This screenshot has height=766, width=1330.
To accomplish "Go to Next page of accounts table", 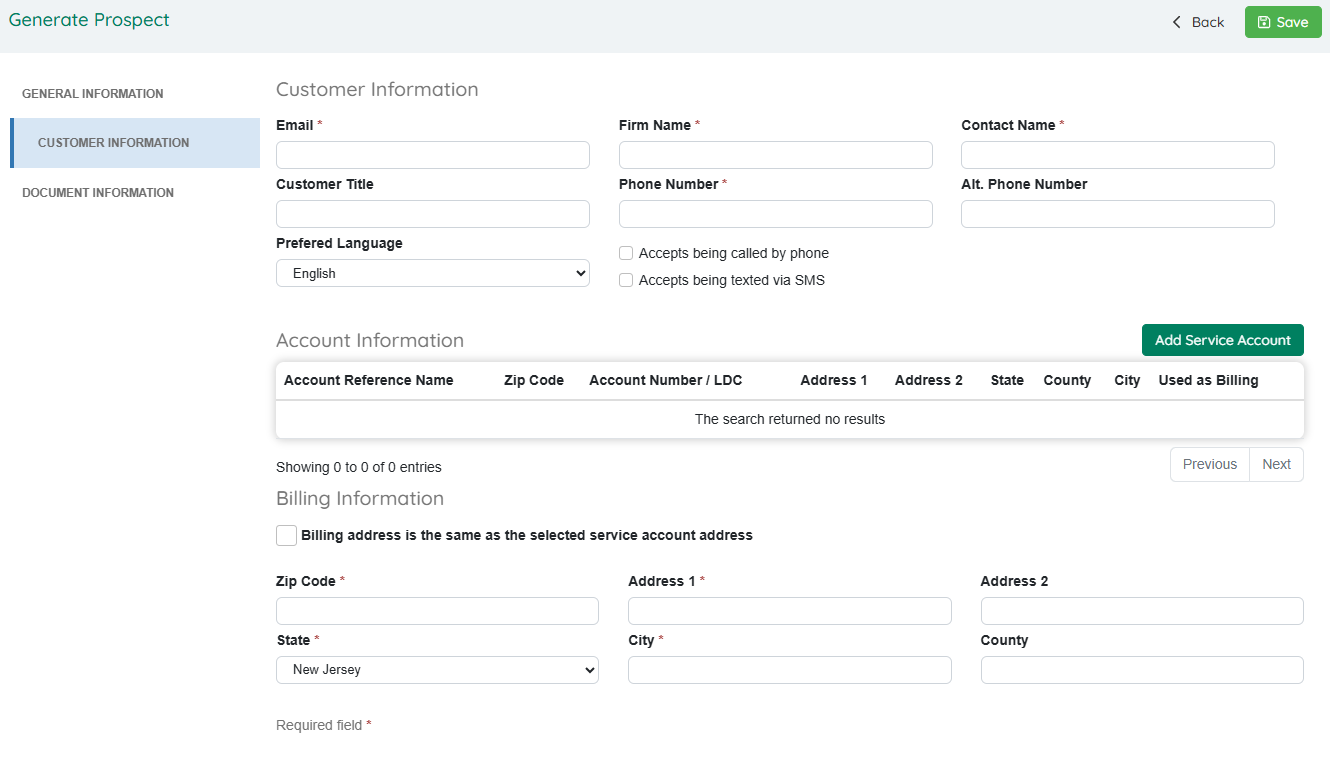I will pyautogui.click(x=1276, y=464).
